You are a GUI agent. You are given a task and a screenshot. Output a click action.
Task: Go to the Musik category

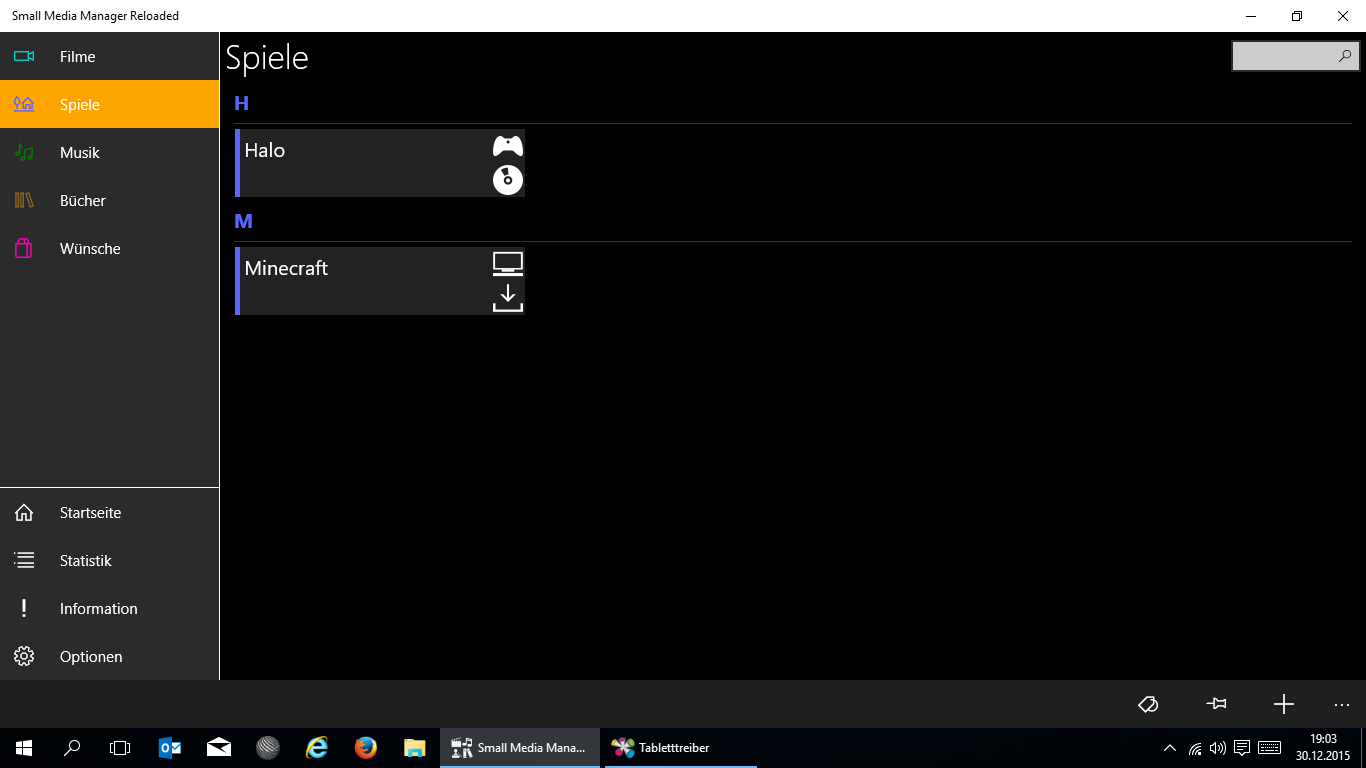click(109, 152)
